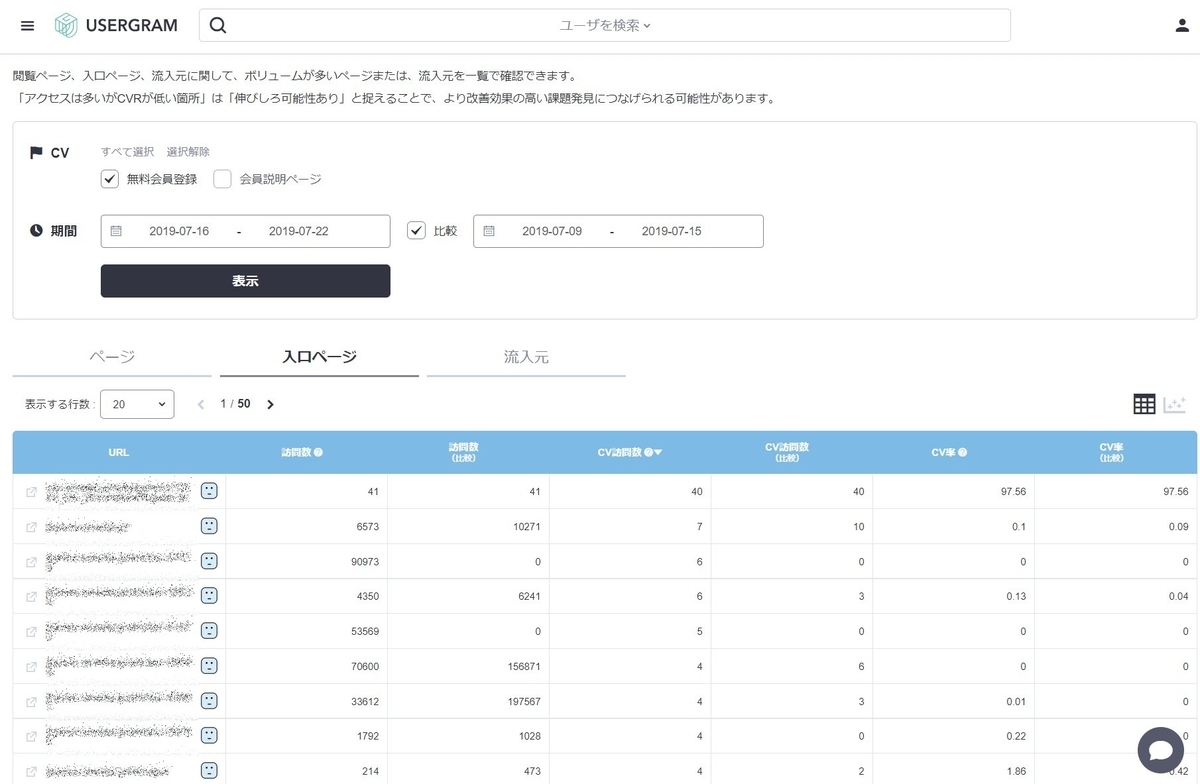Click period end date 2019-07-22
Screen dimensions: 1200x784
pos(299,231)
